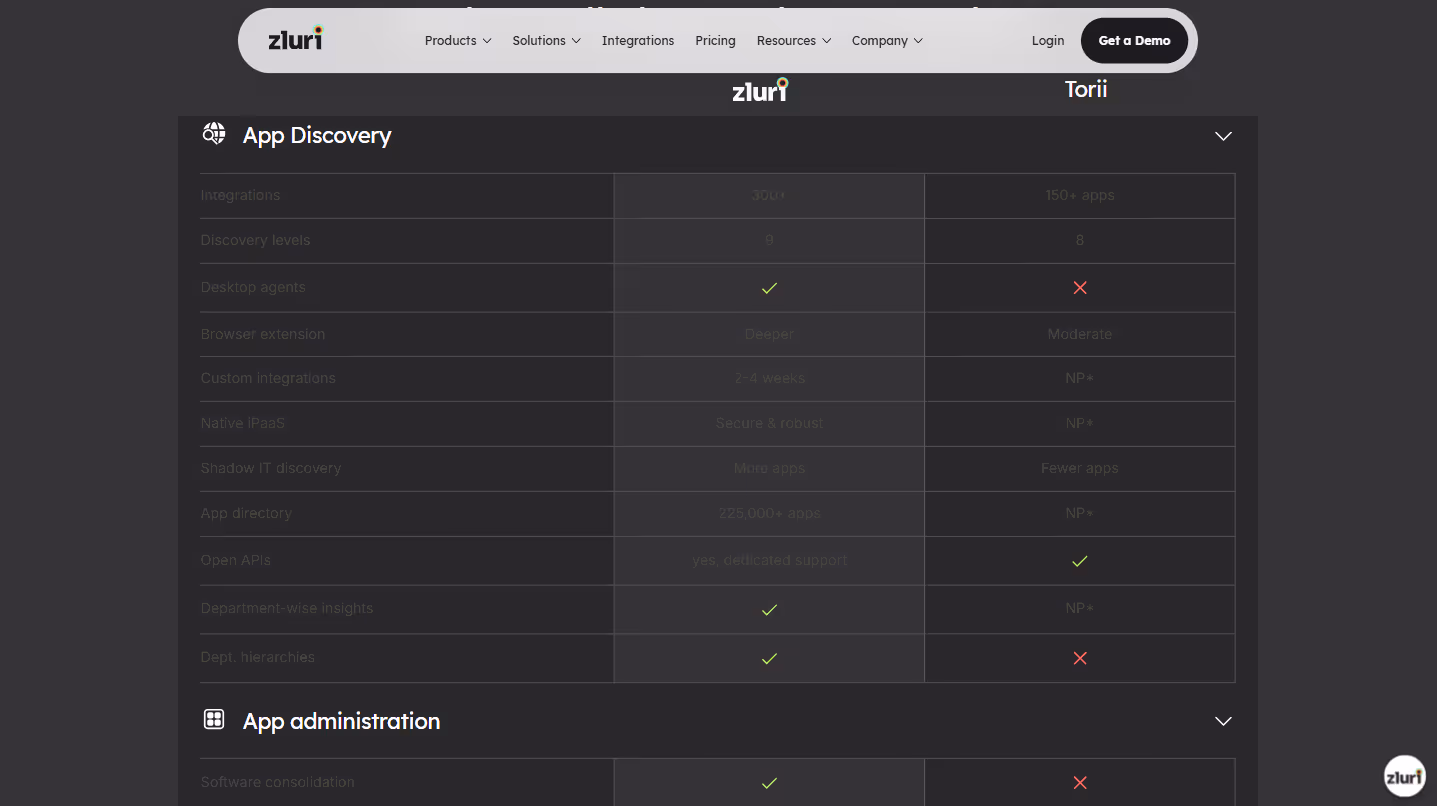1437x806 pixels.
Task: Click zluri checkmark for Desktop agents
Action: [x=769, y=288]
